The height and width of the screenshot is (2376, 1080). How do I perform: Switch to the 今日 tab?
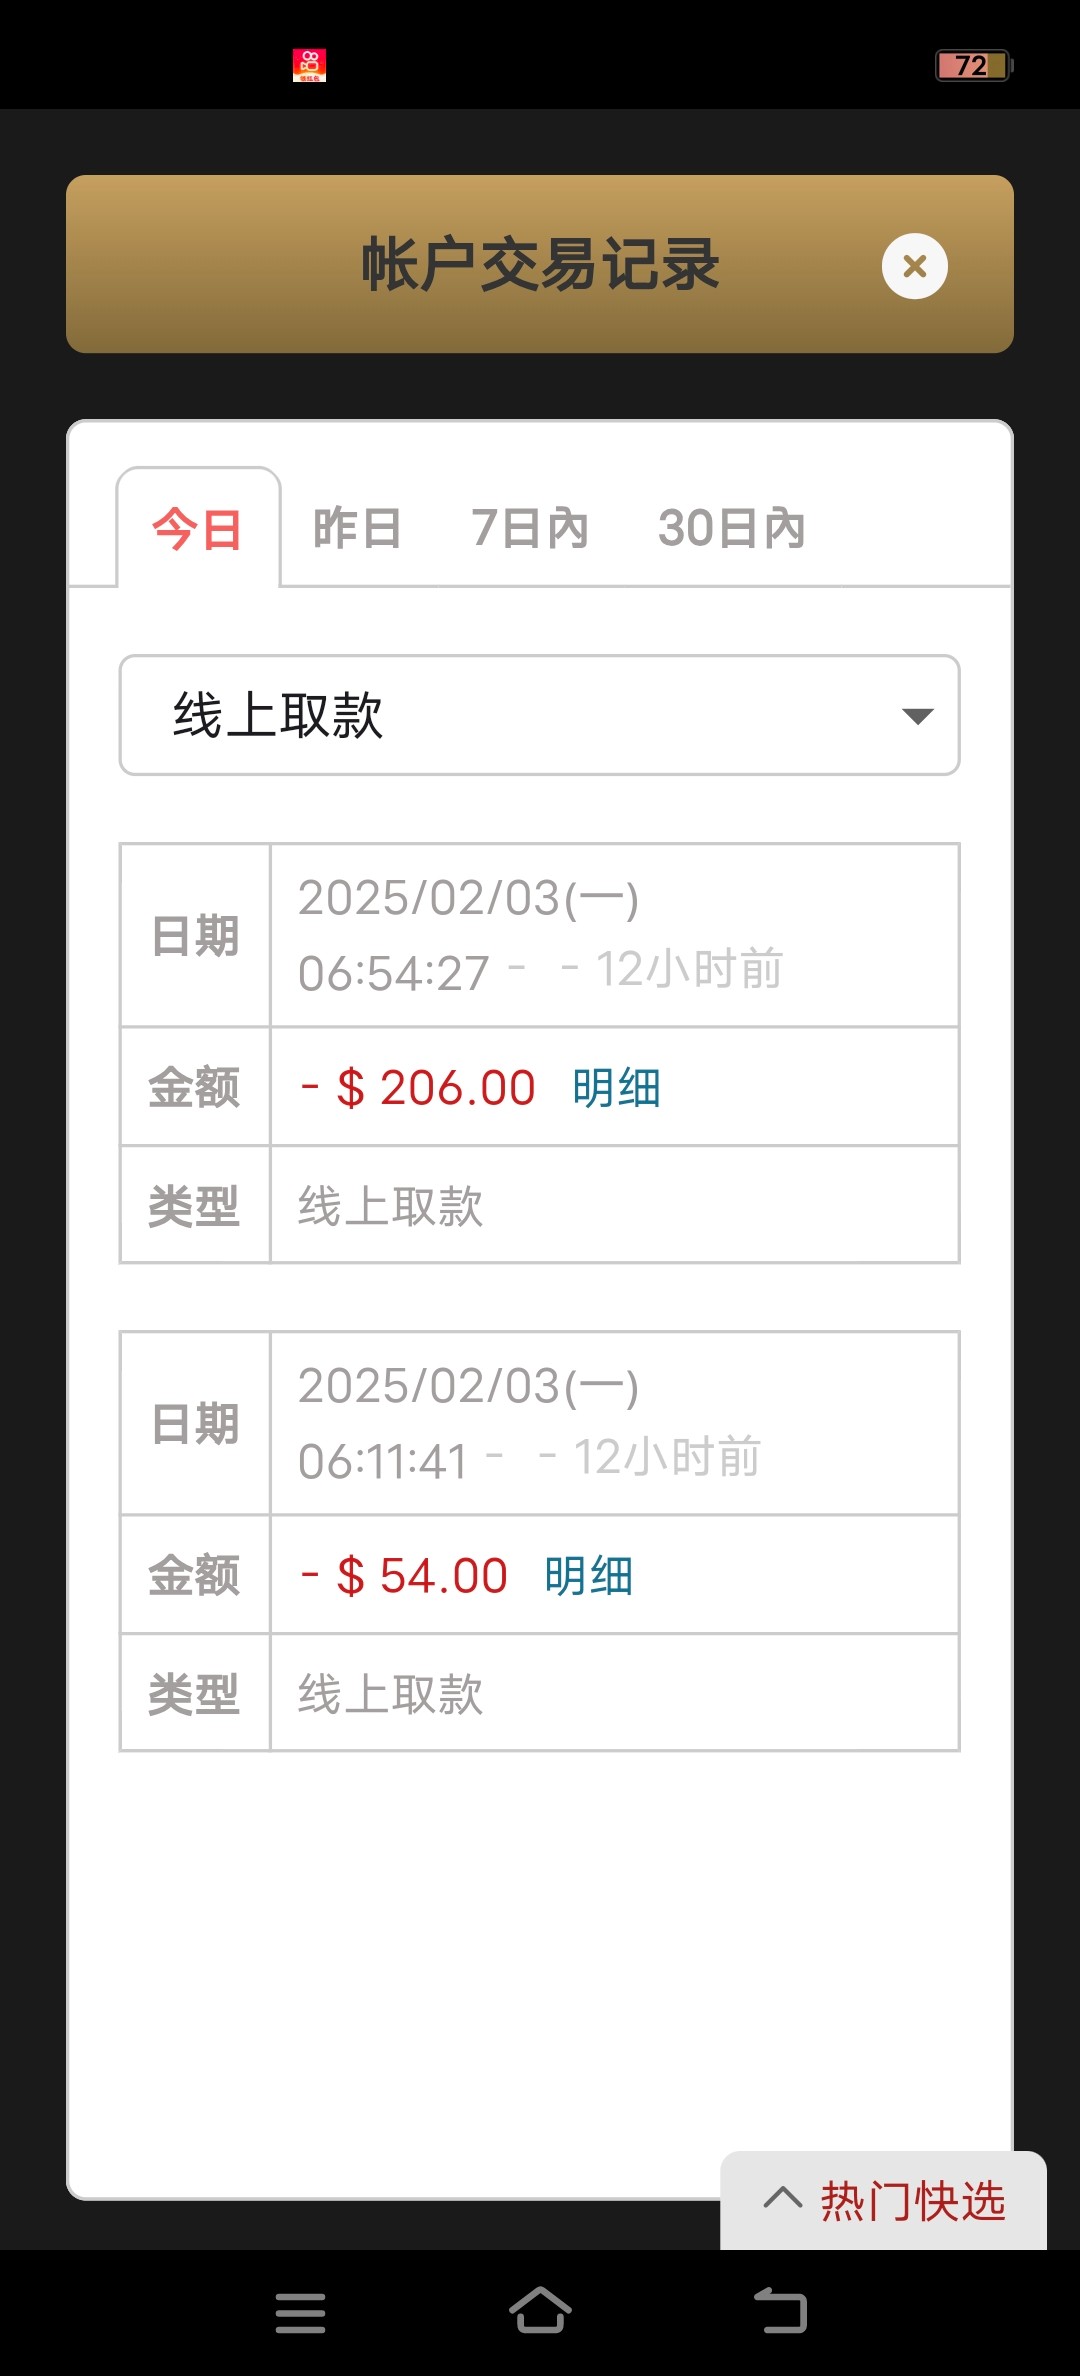pyautogui.click(x=198, y=529)
